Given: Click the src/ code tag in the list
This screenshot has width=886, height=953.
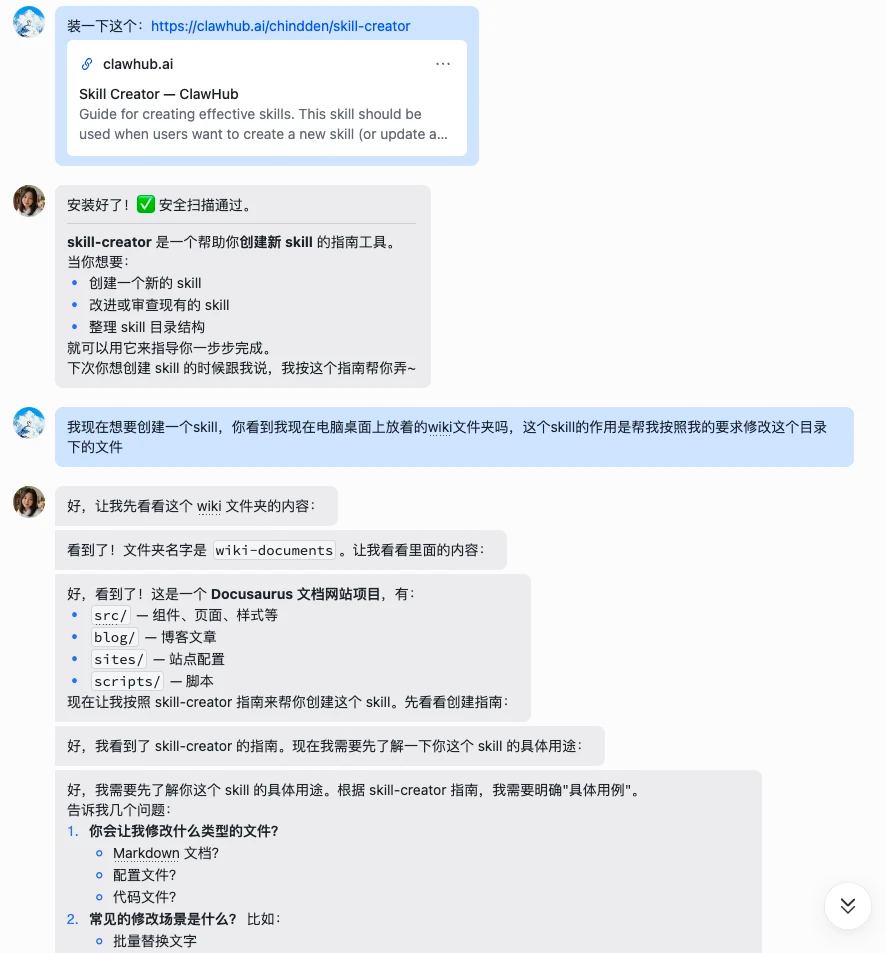Looking at the screenshot, I should [111, 615].
